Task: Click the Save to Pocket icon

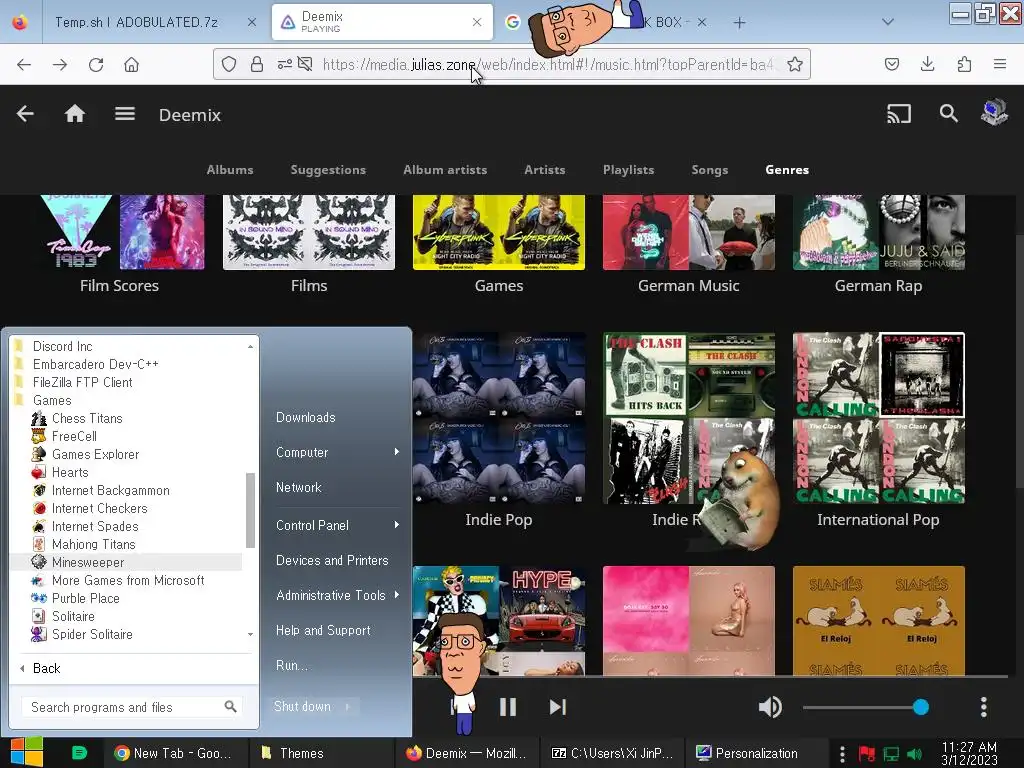Action: coord(891,64)
